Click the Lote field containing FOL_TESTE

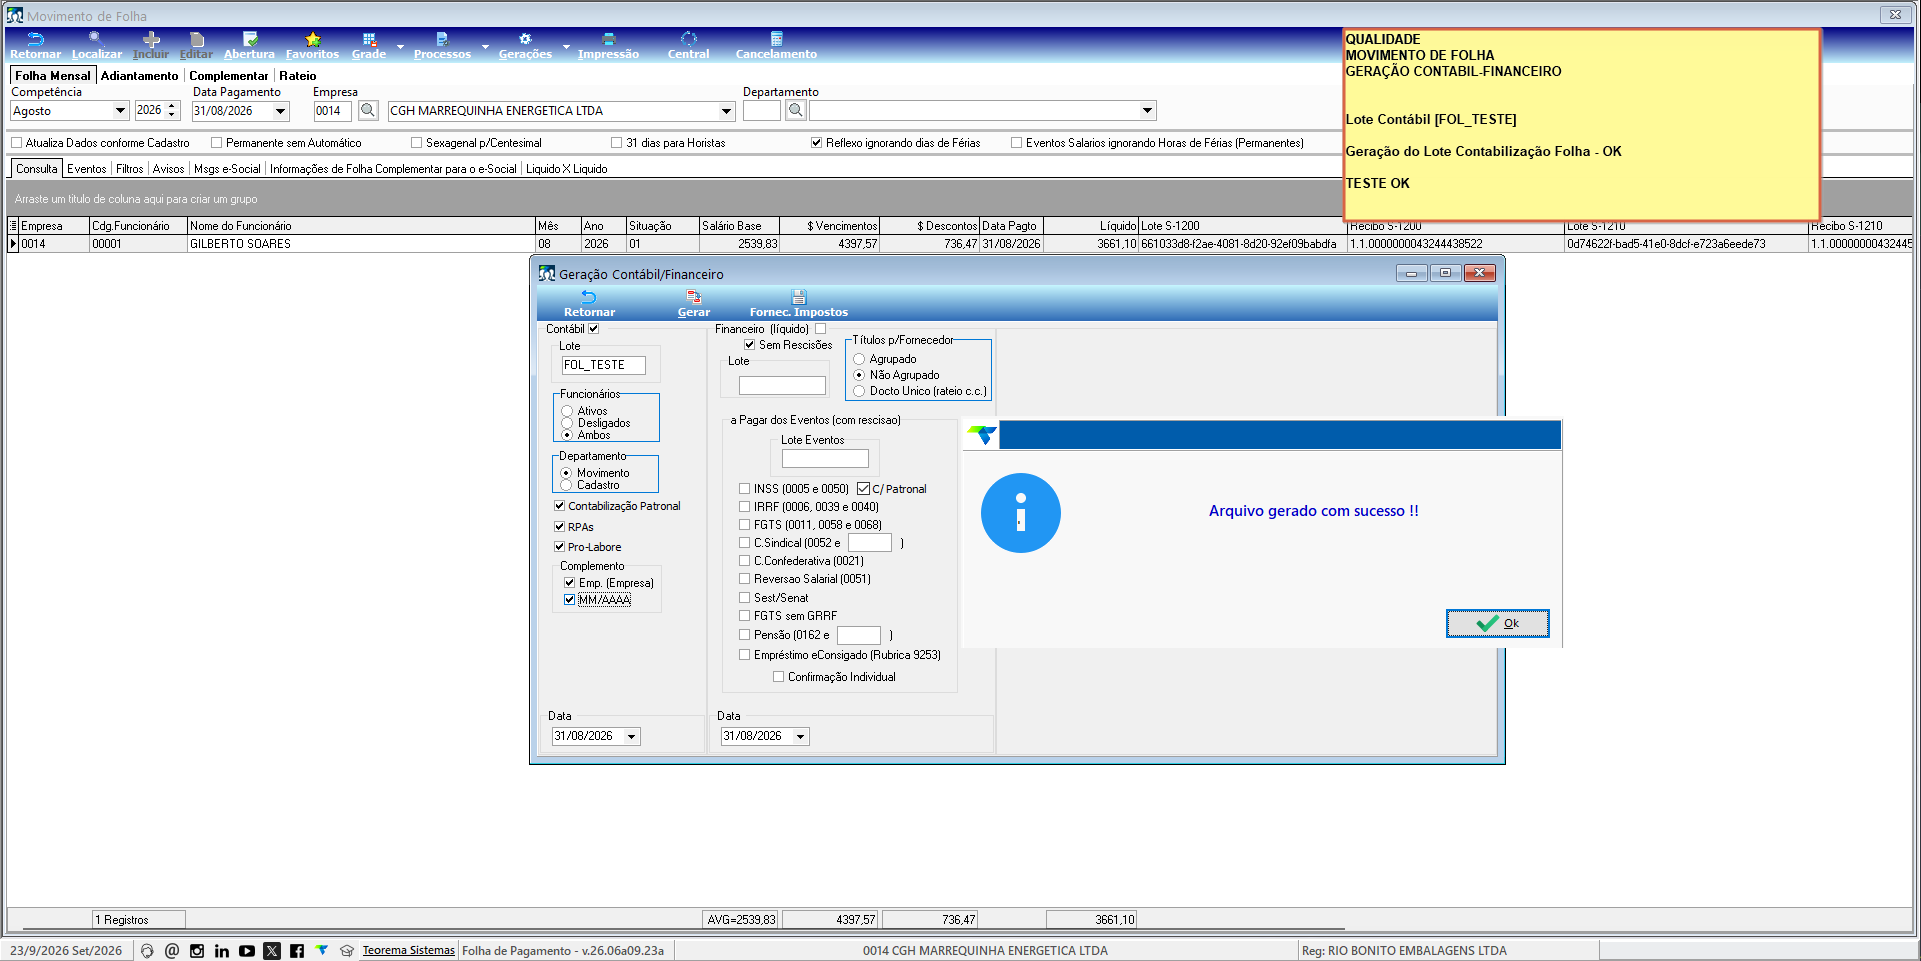[x=603, y=366]
